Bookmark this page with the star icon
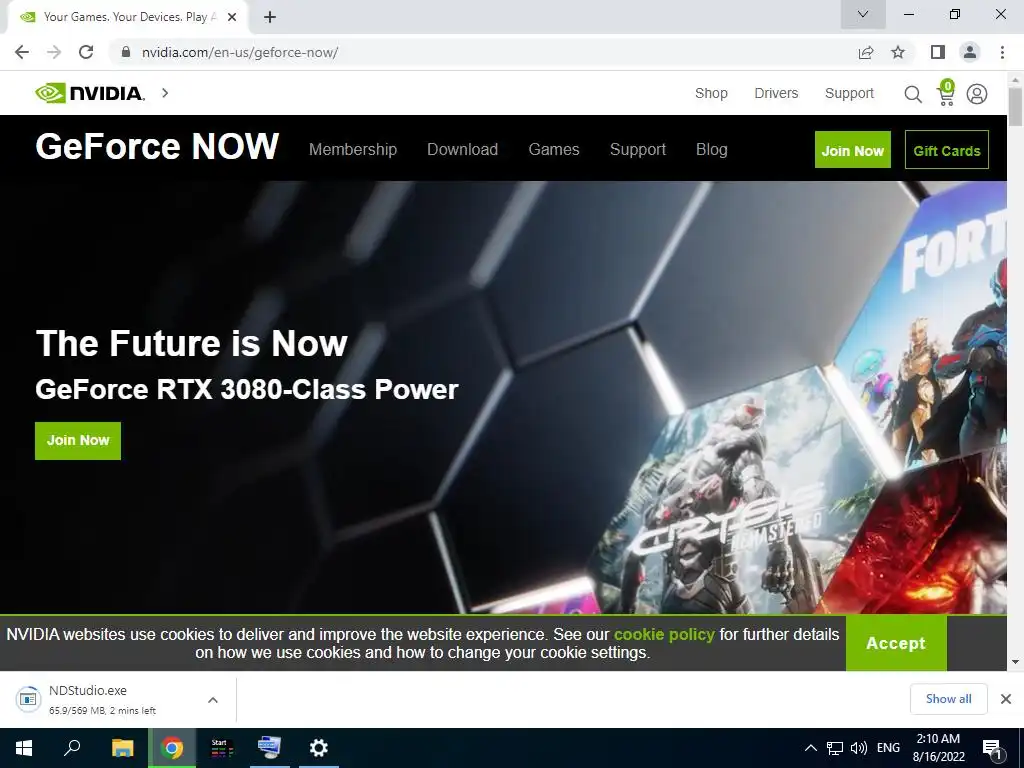This screenshot has width=1024, height=768. tap(898, 52)
